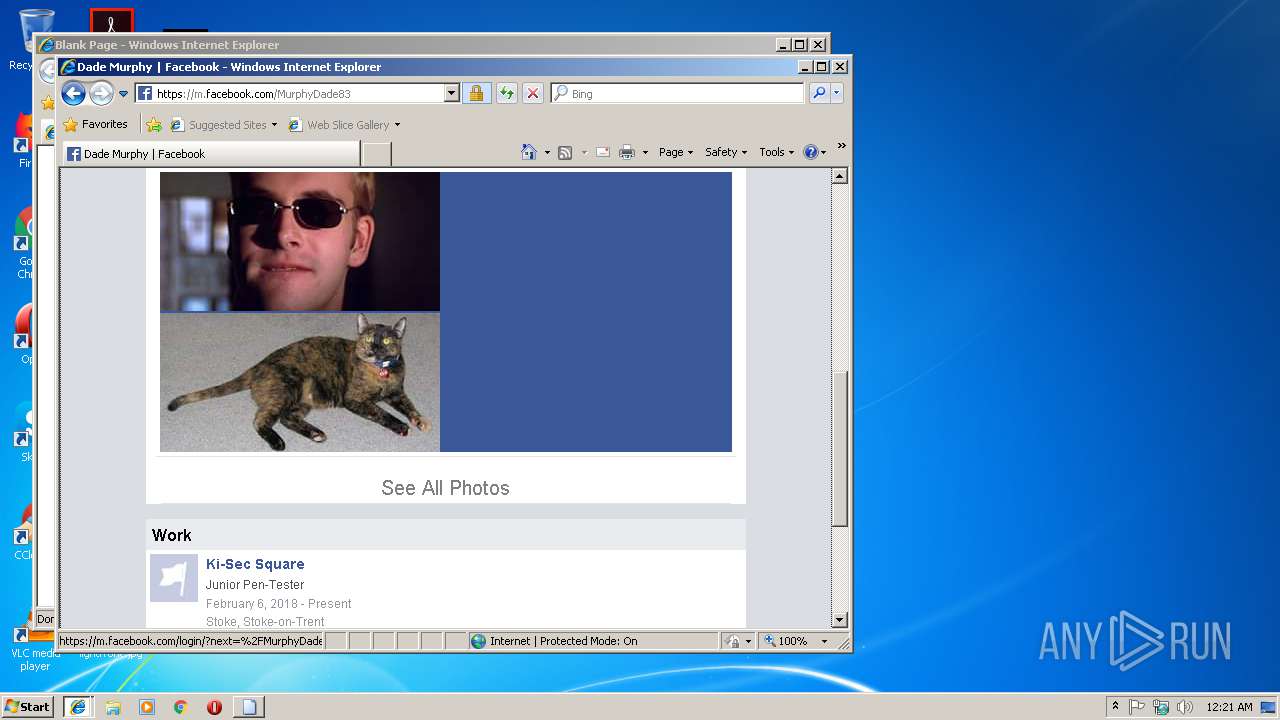Image resolution: width=1280 pixels, height=720 pixels.
Task: Open a new blank tab
Action: point(376,154)
